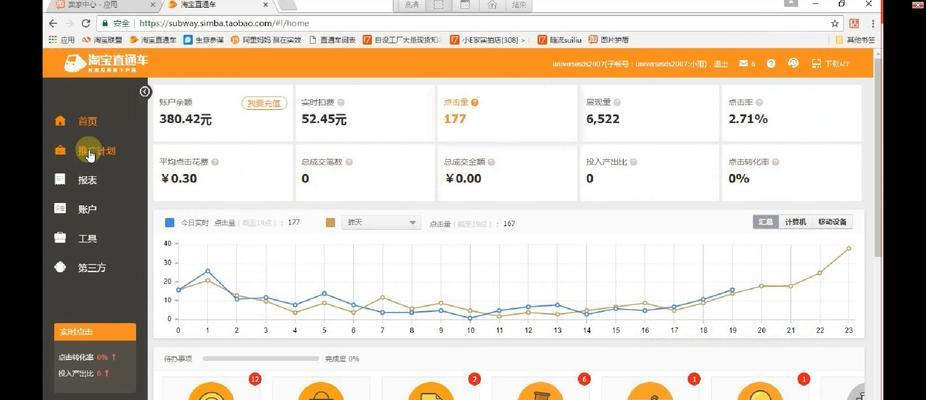
Task: Click info icon beside 总成交金额
Action: (x=491, y=162)
